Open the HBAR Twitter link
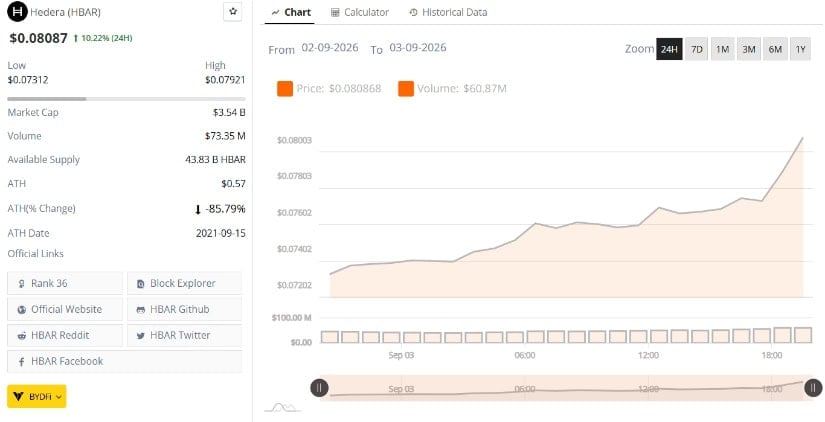Image resolution: width=825 pixels, height=422 pixels. [185, 335]
